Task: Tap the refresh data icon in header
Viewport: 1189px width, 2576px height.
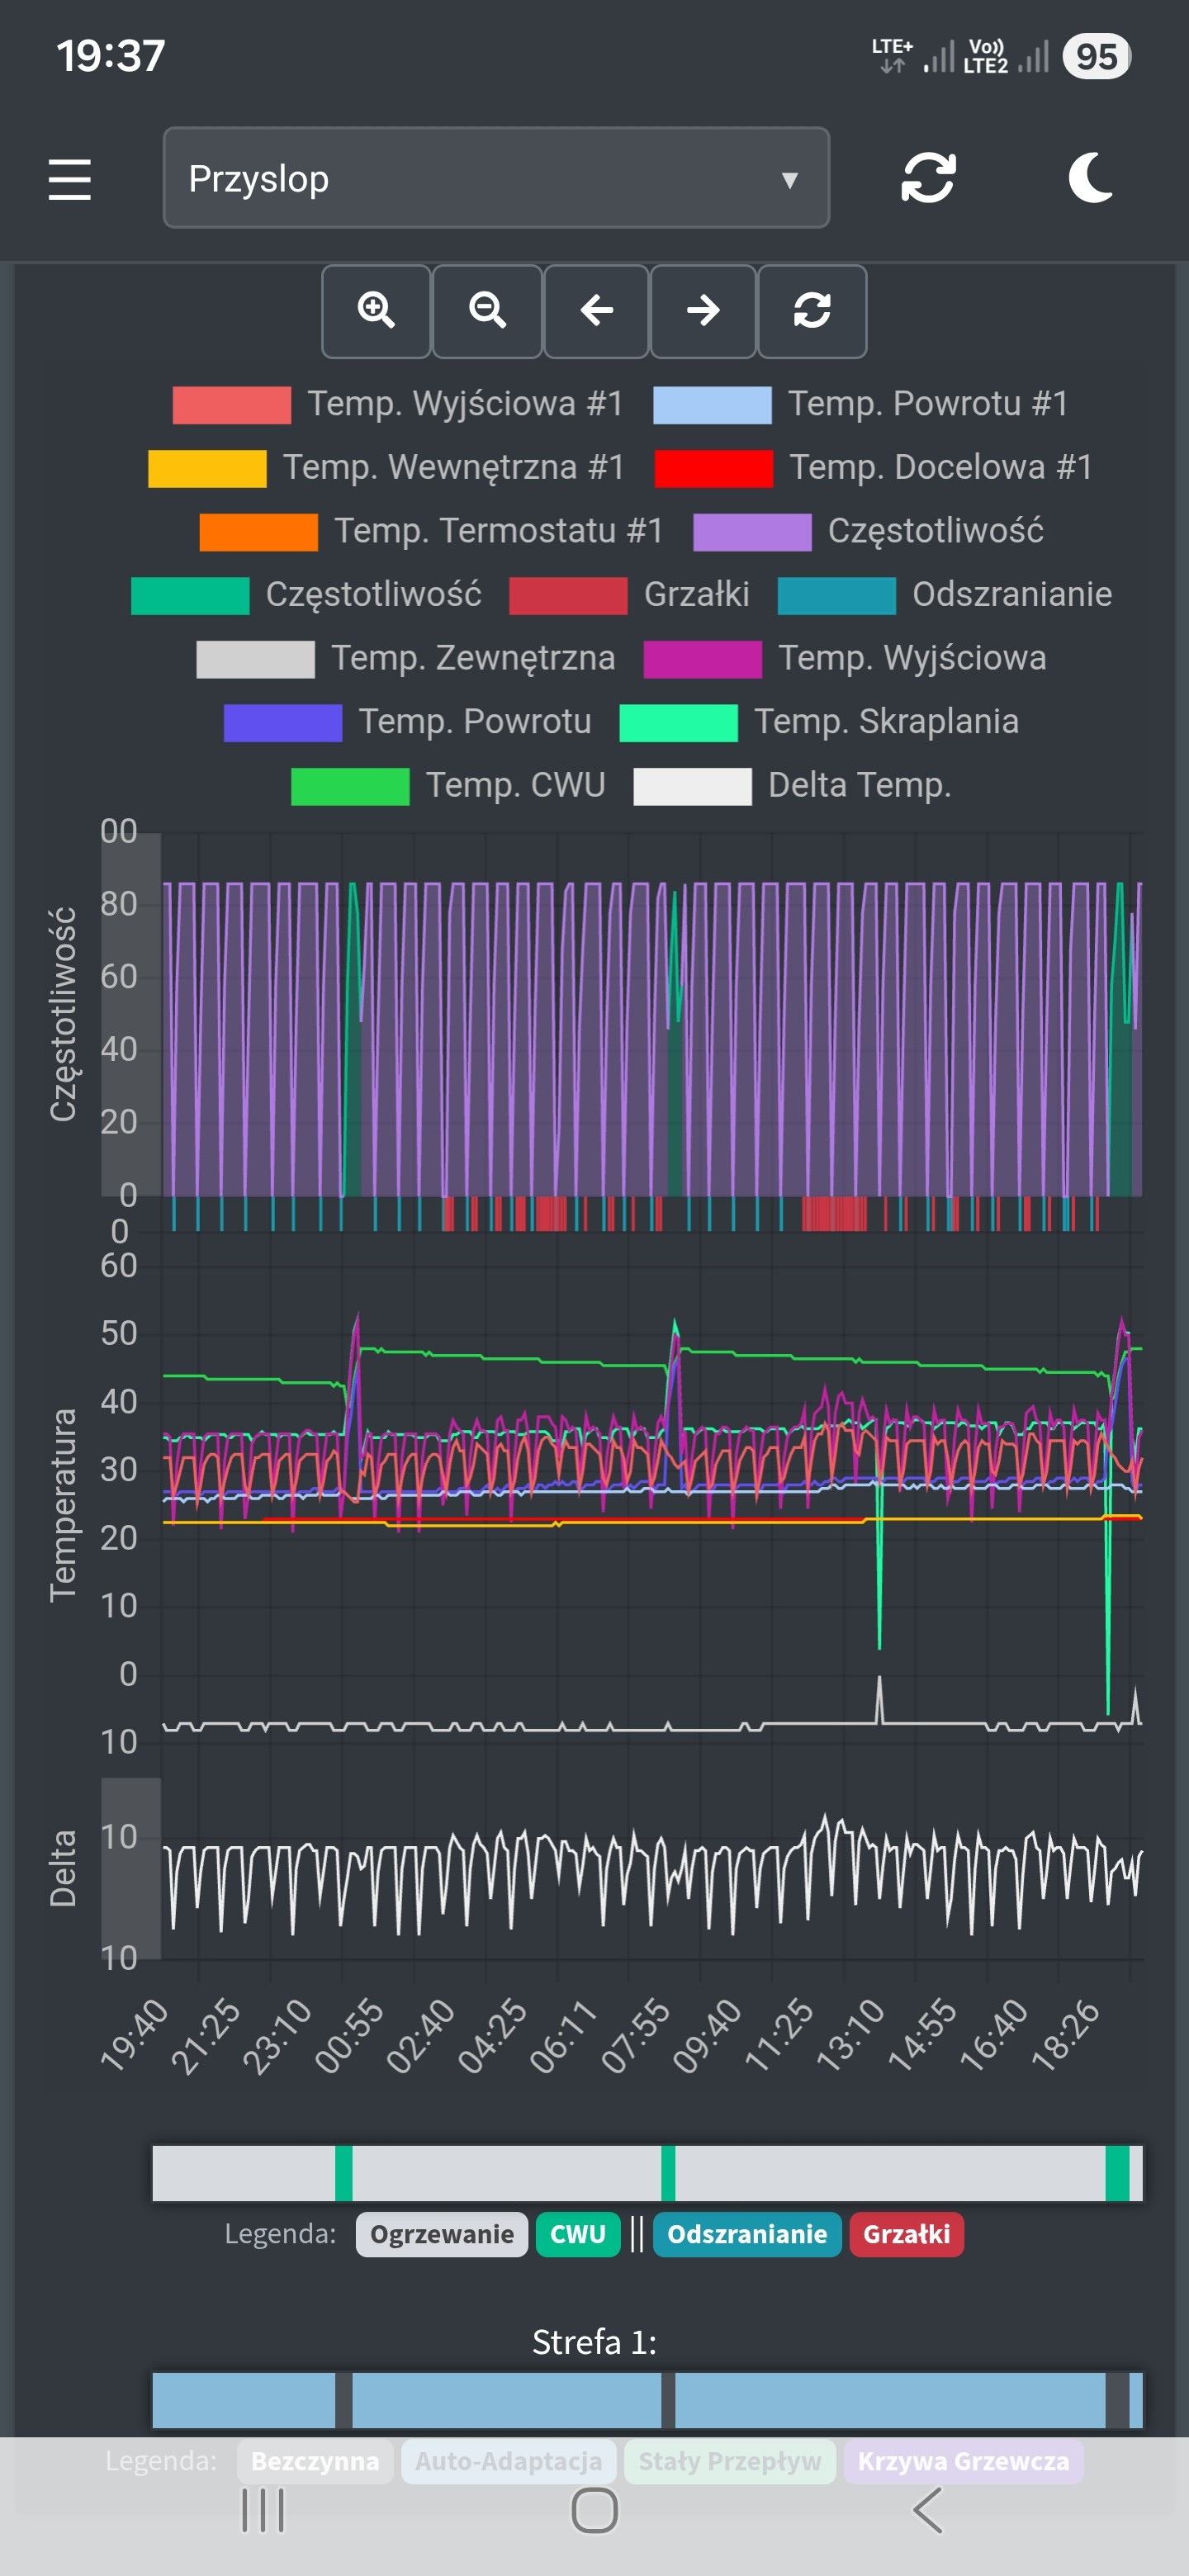Action: pyautogui.click(x=927, y=179)
